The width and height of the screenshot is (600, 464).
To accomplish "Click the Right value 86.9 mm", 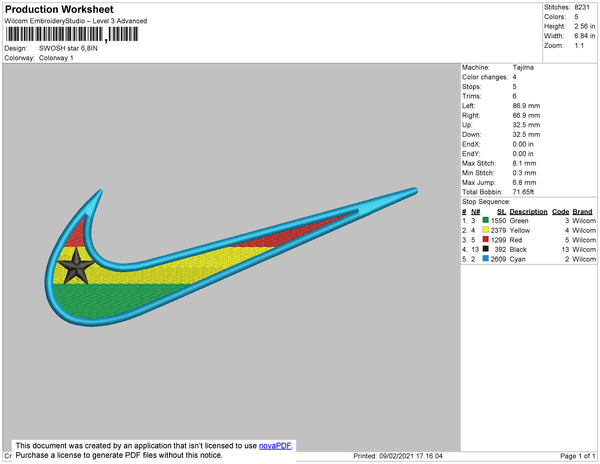I will pyautogui.click(x=526, y=115).
